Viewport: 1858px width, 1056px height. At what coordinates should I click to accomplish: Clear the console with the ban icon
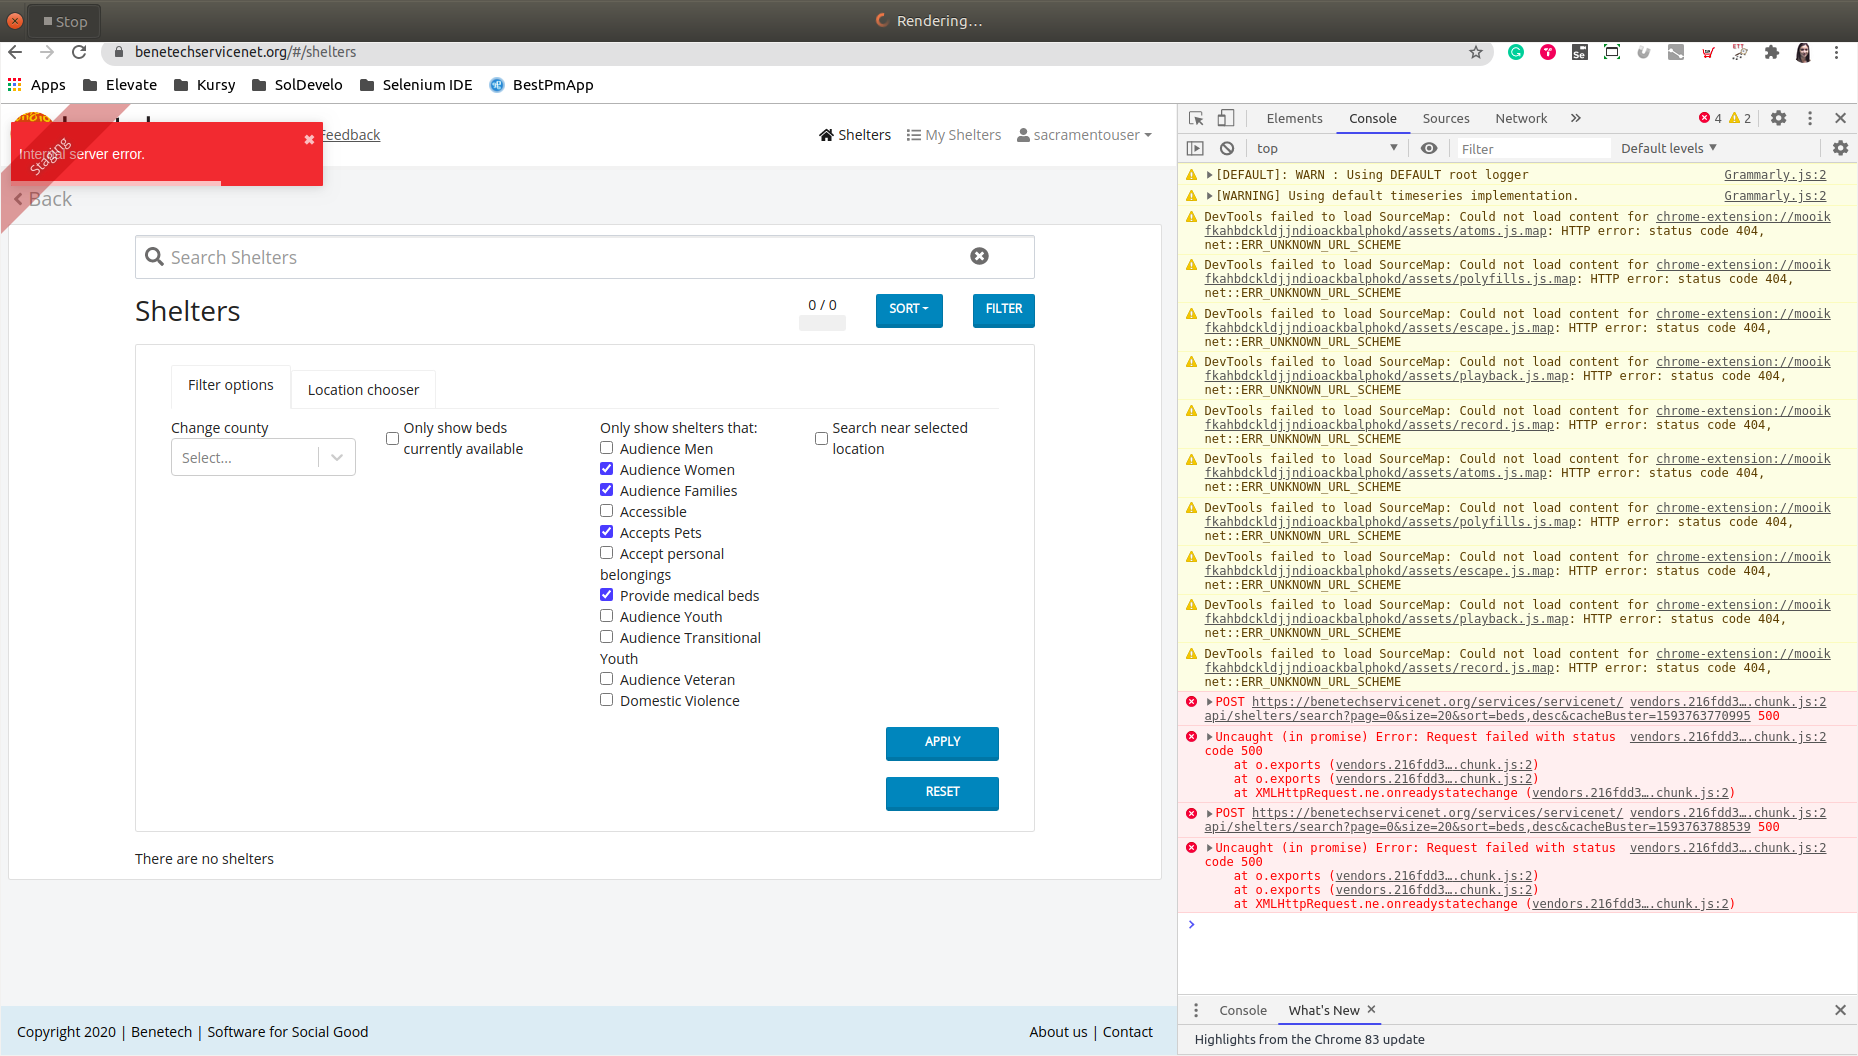(x=1226, y=147)
